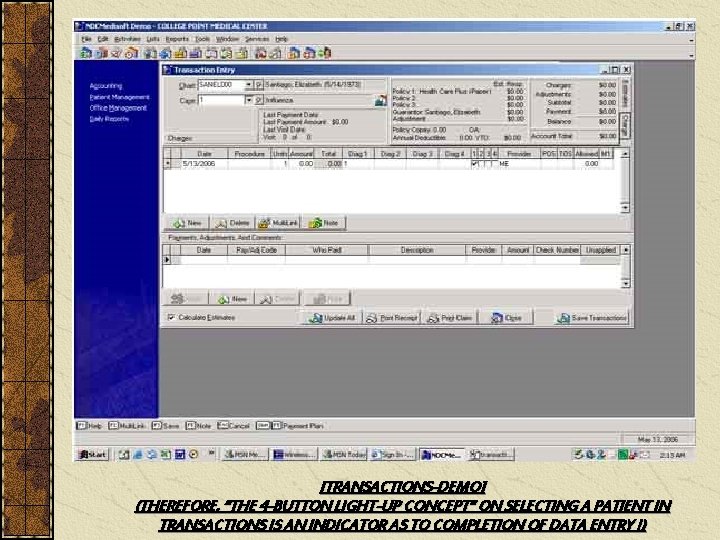Open the File menu

pos(86,39)
